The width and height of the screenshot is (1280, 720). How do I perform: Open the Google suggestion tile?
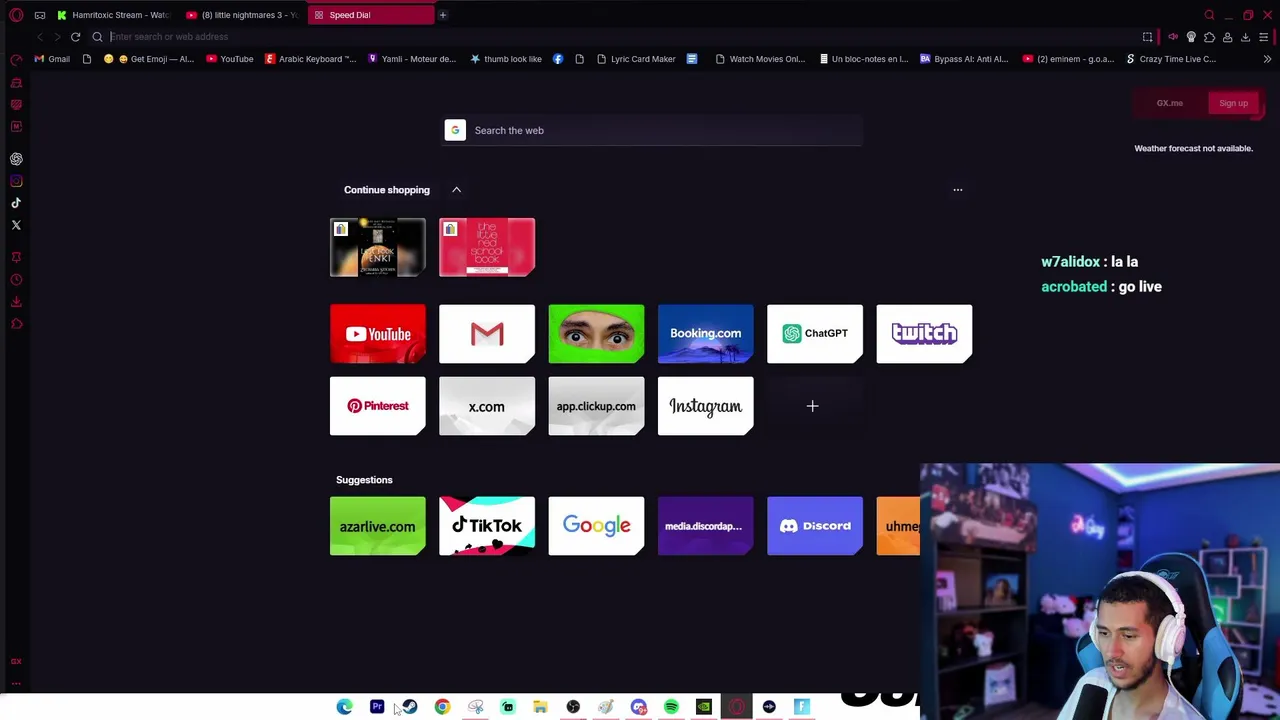[597, 526]
